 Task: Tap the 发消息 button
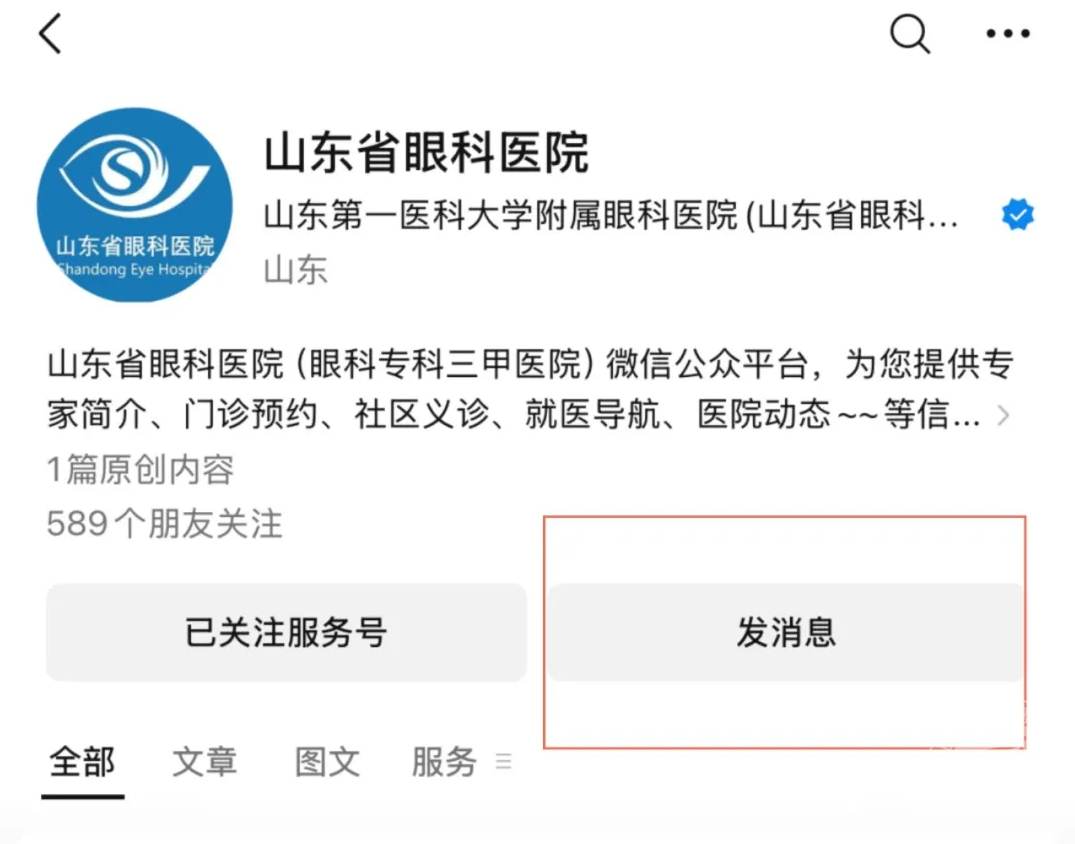click(786, 632)
